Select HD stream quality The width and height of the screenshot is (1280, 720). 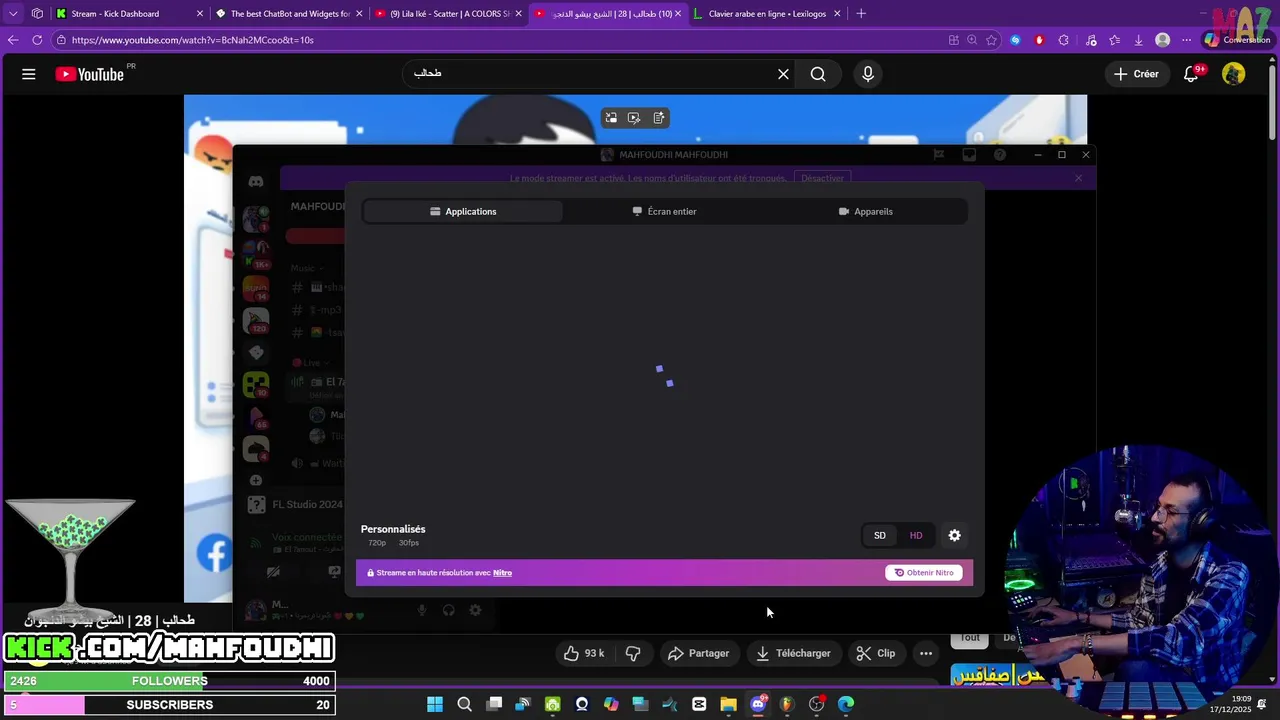(x=916, y=535)
